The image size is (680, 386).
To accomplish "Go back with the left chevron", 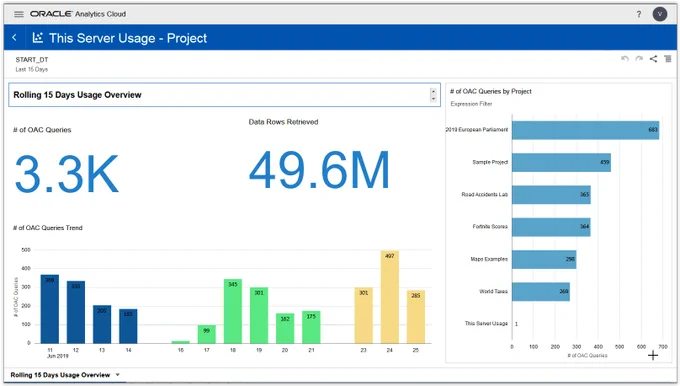I will click(x=14, y=38).
